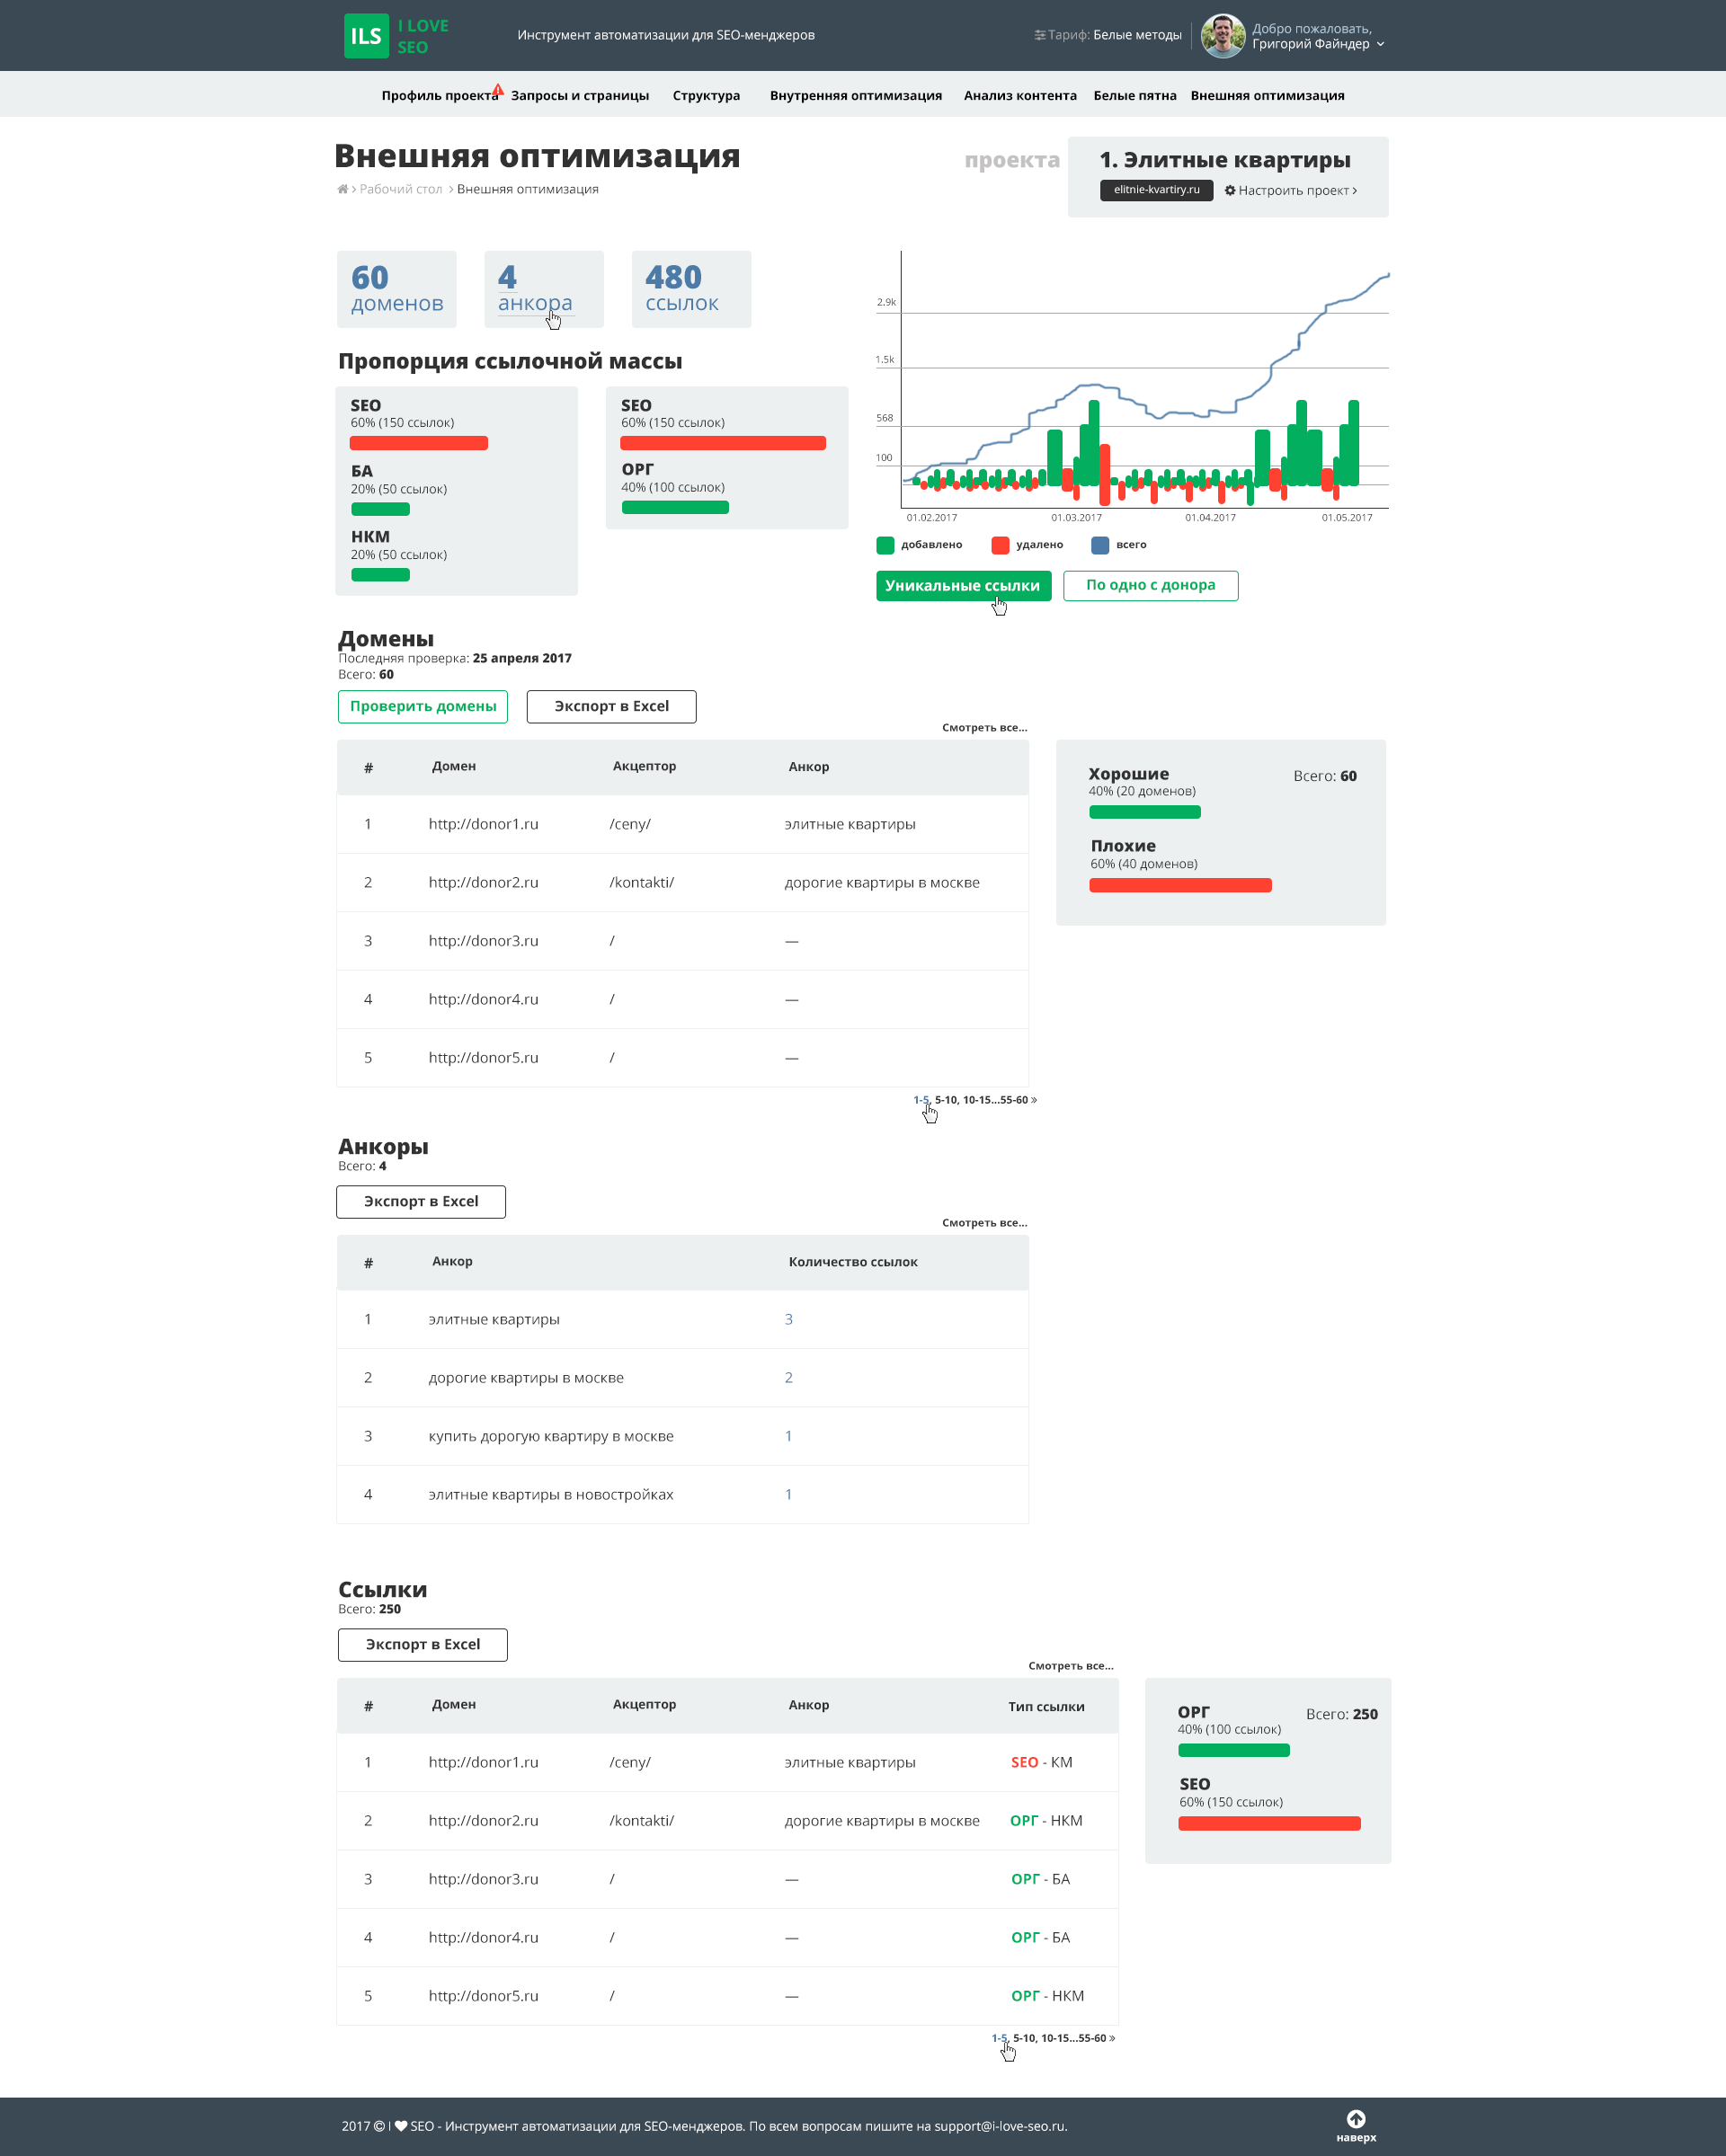
Task: Go to Рабочий стол breadcrumb
Action: pos(400,189)
